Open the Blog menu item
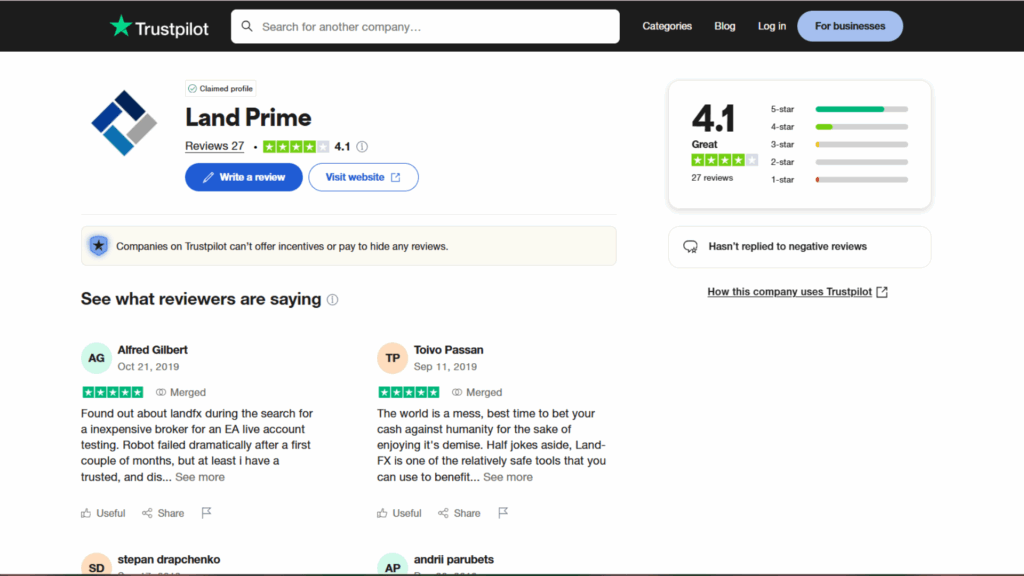 [x=724, y=26]
